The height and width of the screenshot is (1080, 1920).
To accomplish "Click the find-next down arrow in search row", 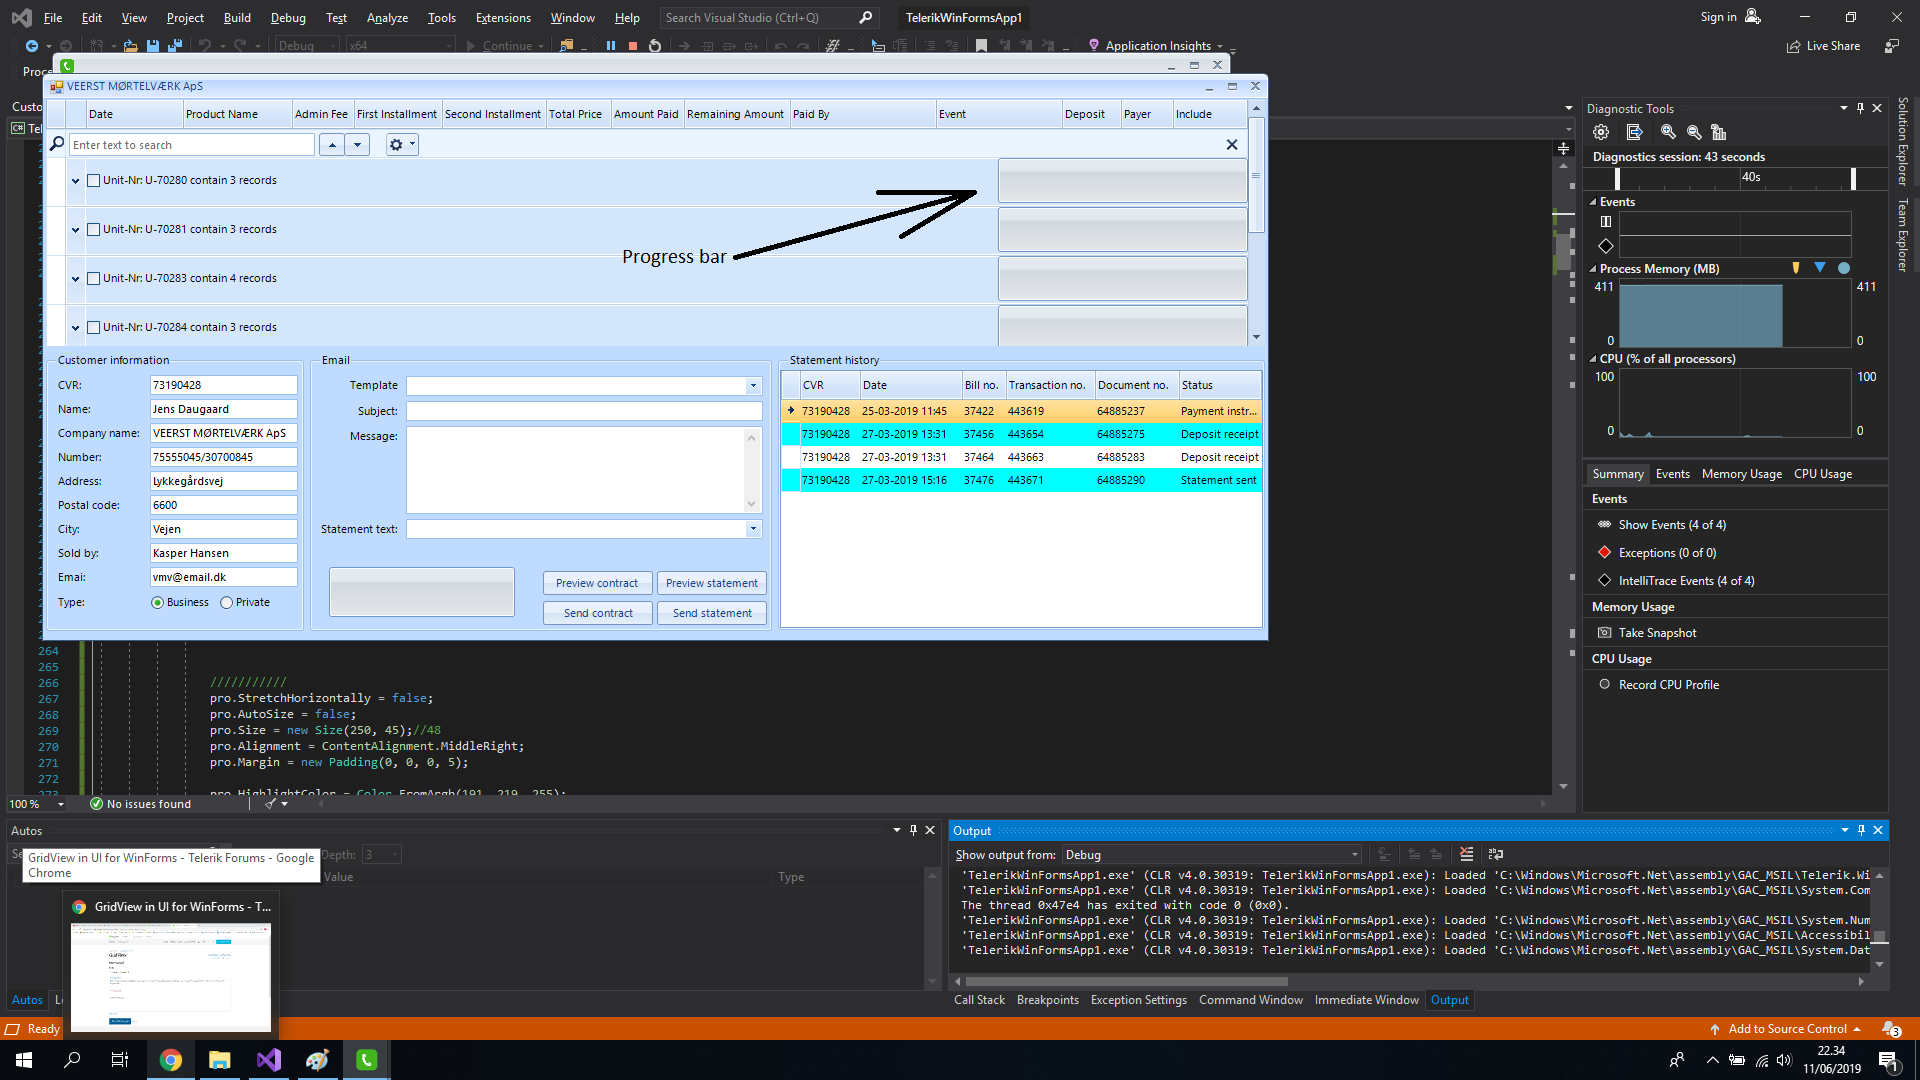I will click(357, 145).
